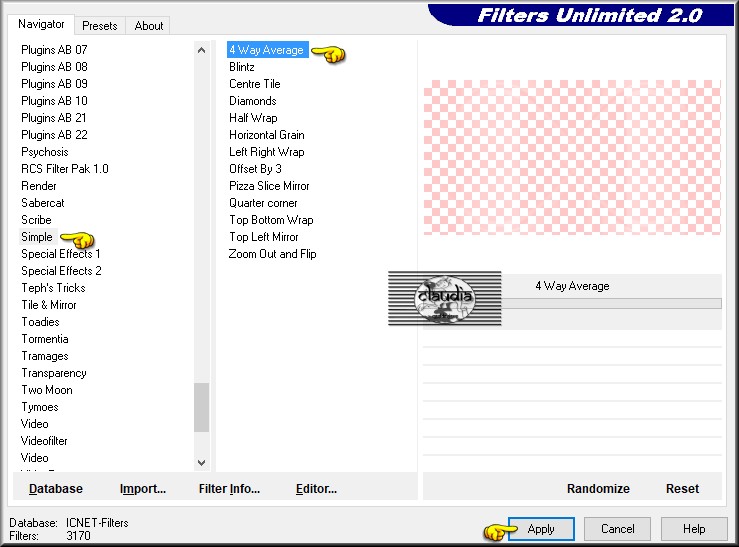Select Plugins AB 09 category
739x547 pixels.
54,84
